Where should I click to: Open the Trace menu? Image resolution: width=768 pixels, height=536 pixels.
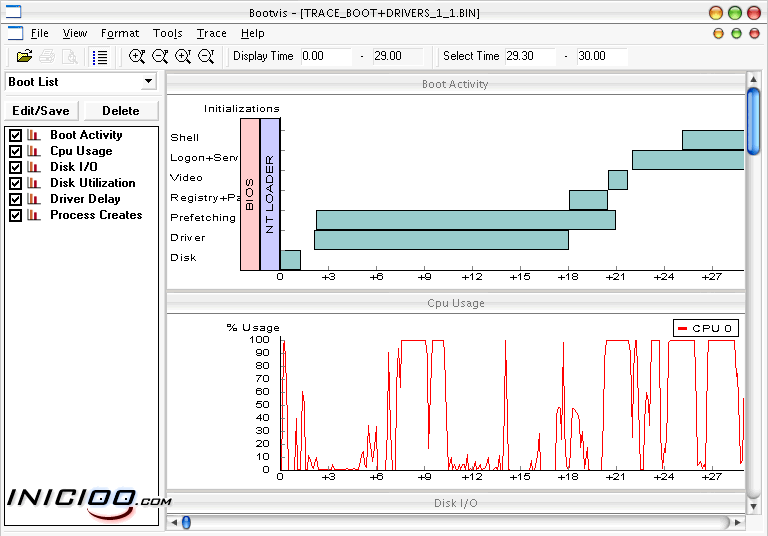(212, 33)
